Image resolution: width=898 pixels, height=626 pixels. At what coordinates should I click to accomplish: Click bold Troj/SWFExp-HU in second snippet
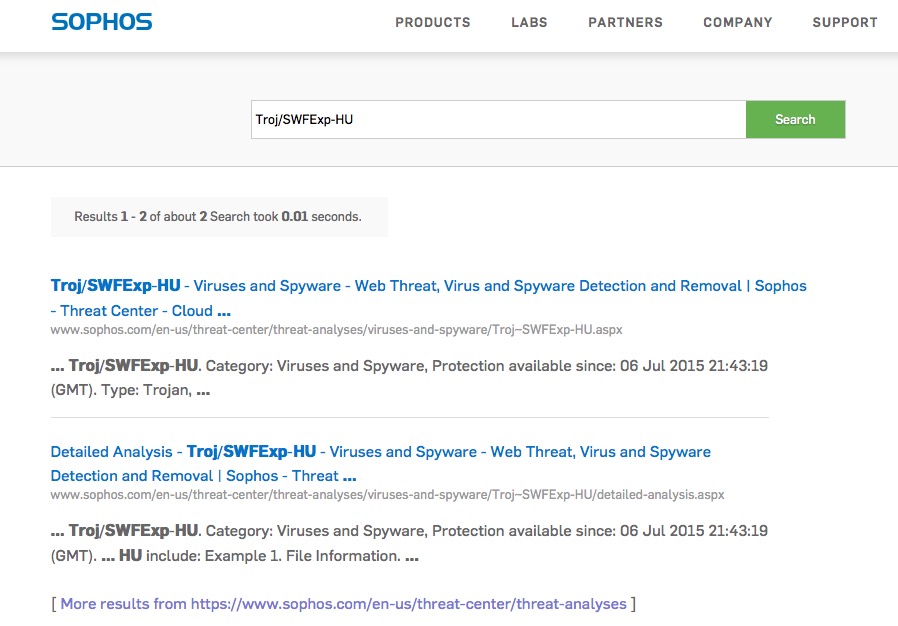(133, 531)
